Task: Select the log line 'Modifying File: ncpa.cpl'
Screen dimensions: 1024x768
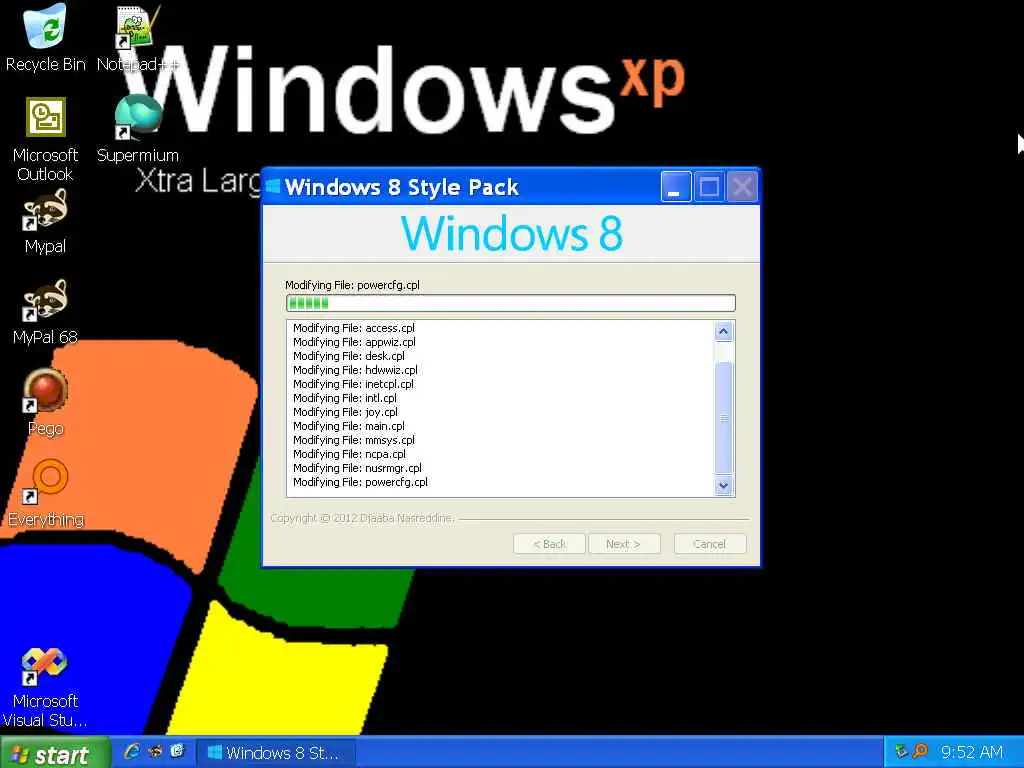Action: [349, 454]
